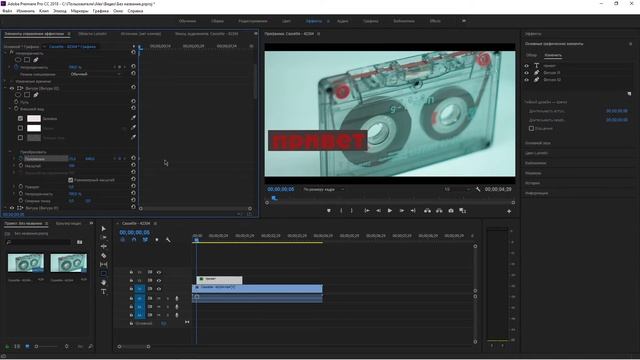Open the blend mode dropdown
This screenshot has width=640, height=360.
pos(96,74)
